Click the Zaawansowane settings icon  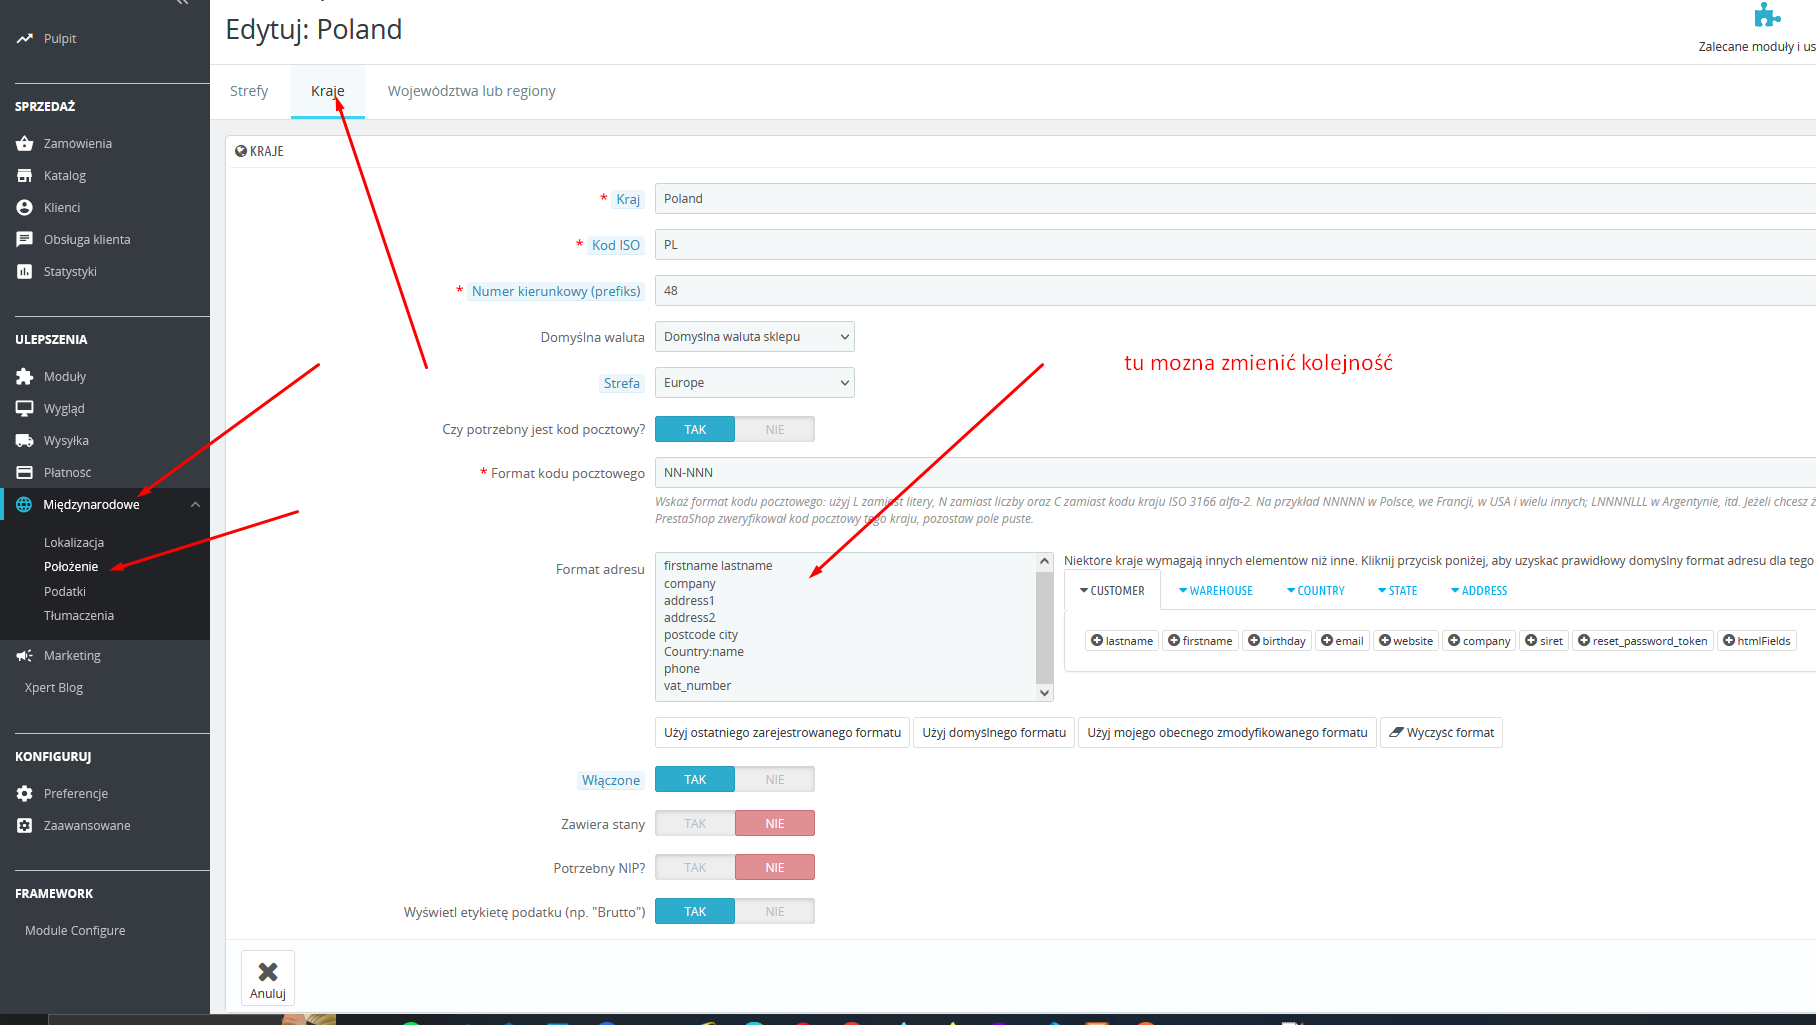pyautogui.click(x=25, y=826)
